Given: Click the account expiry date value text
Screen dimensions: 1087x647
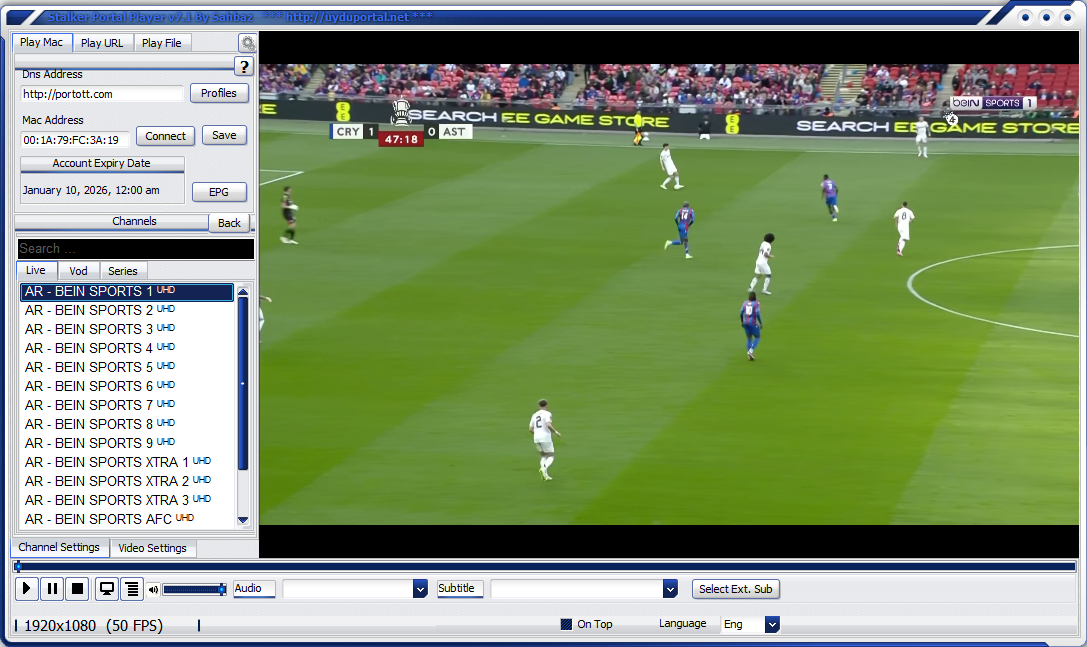Looking at the screenshot, I should pyautogui.click(x=91, y=190).
